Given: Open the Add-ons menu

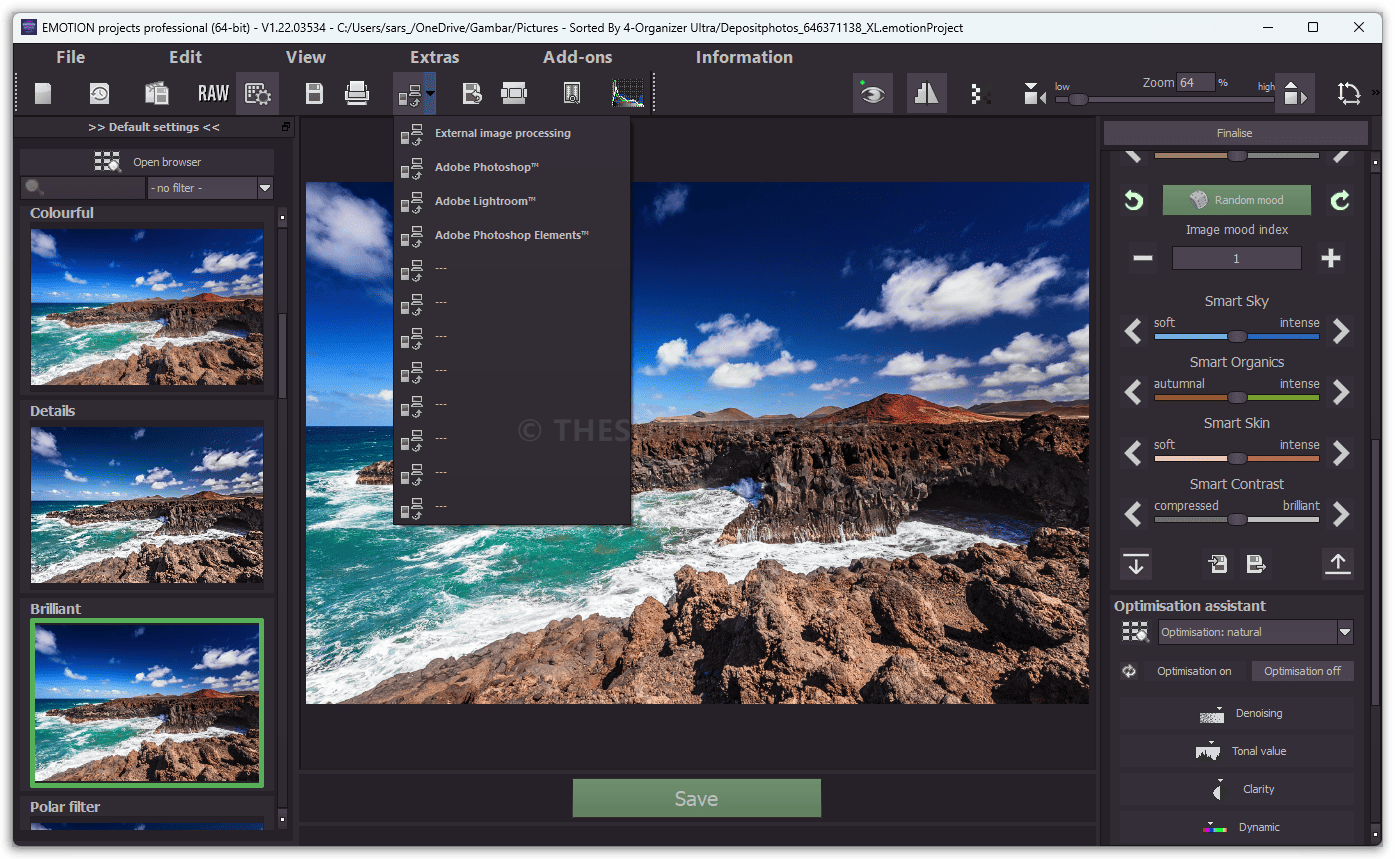Looking at the screenshot, I should (577, 57).
